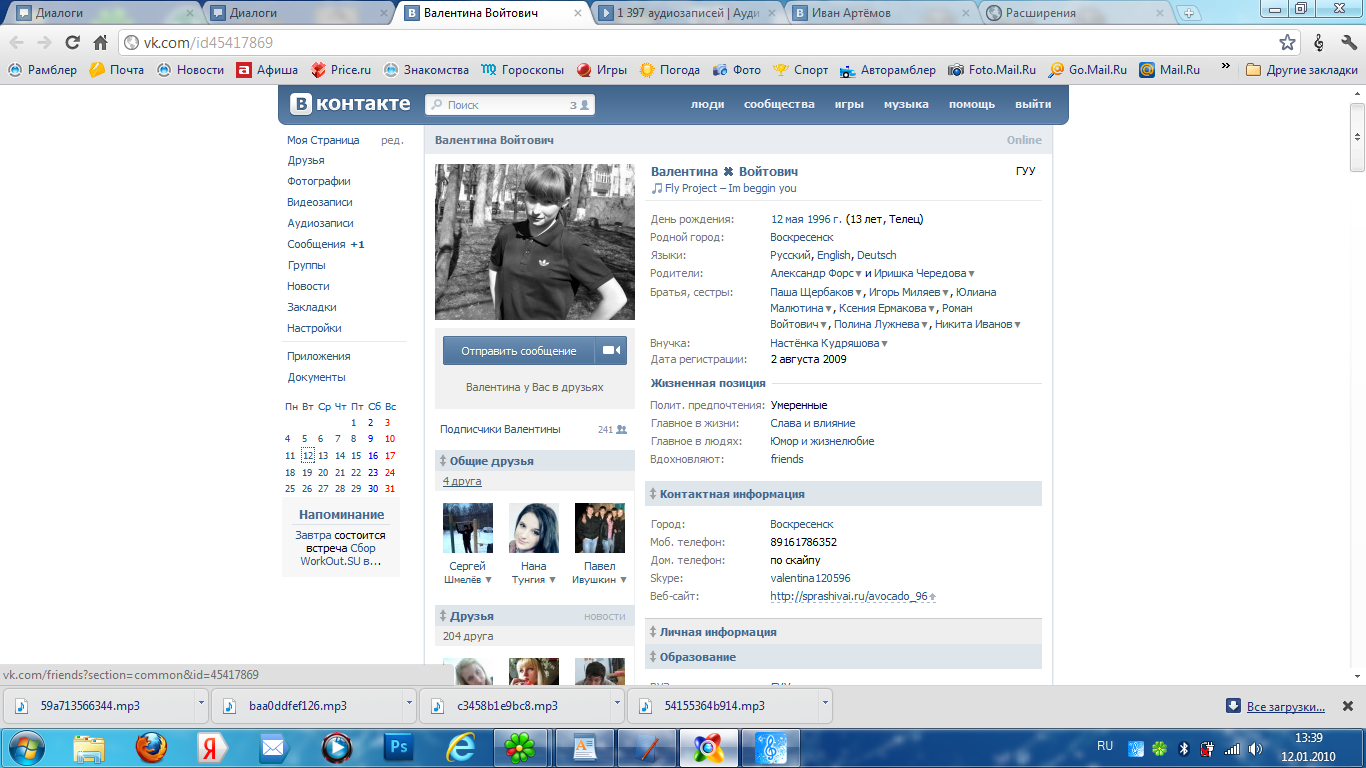The height and width of the screenshot is (768, 1366).
Task: Switch to the Иван Артёмов tab
Action: point(881,13)
